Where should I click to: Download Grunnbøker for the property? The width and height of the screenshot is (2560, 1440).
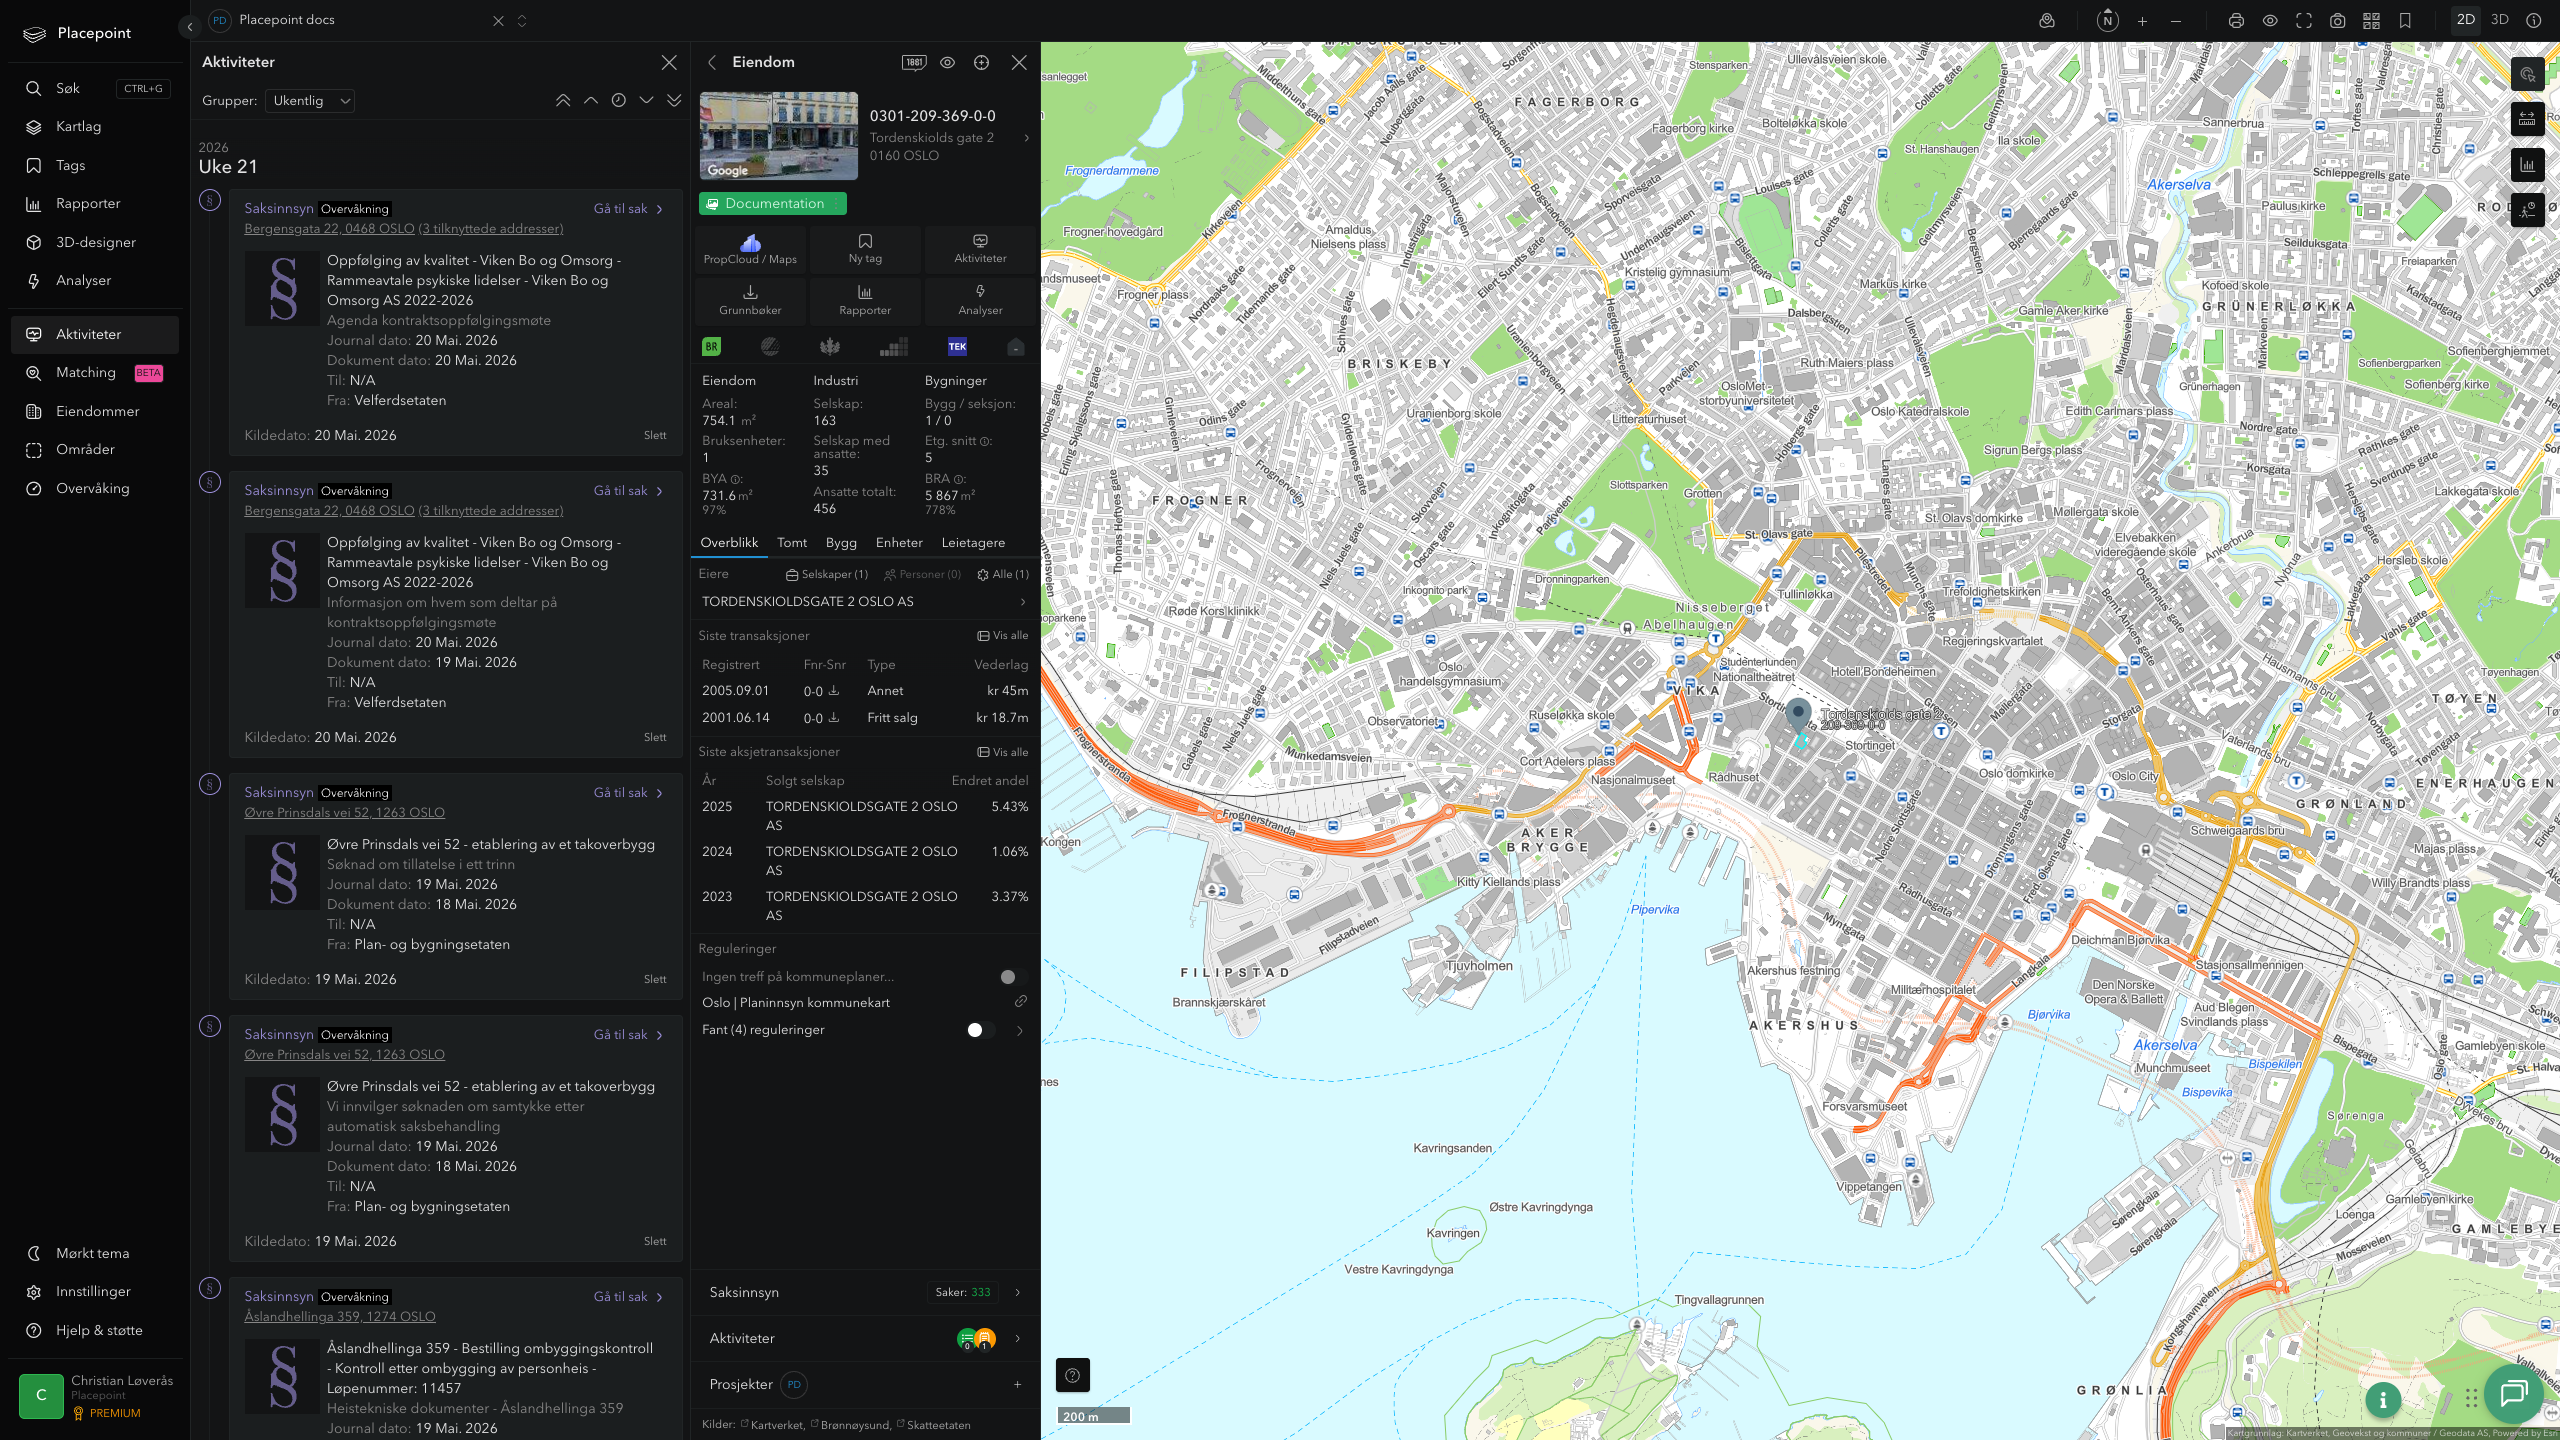[x=750, y=300]
